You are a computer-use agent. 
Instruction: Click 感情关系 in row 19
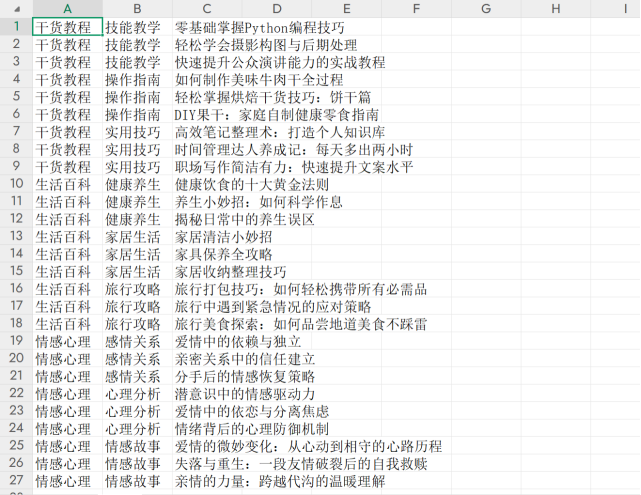tap(133, 341)
